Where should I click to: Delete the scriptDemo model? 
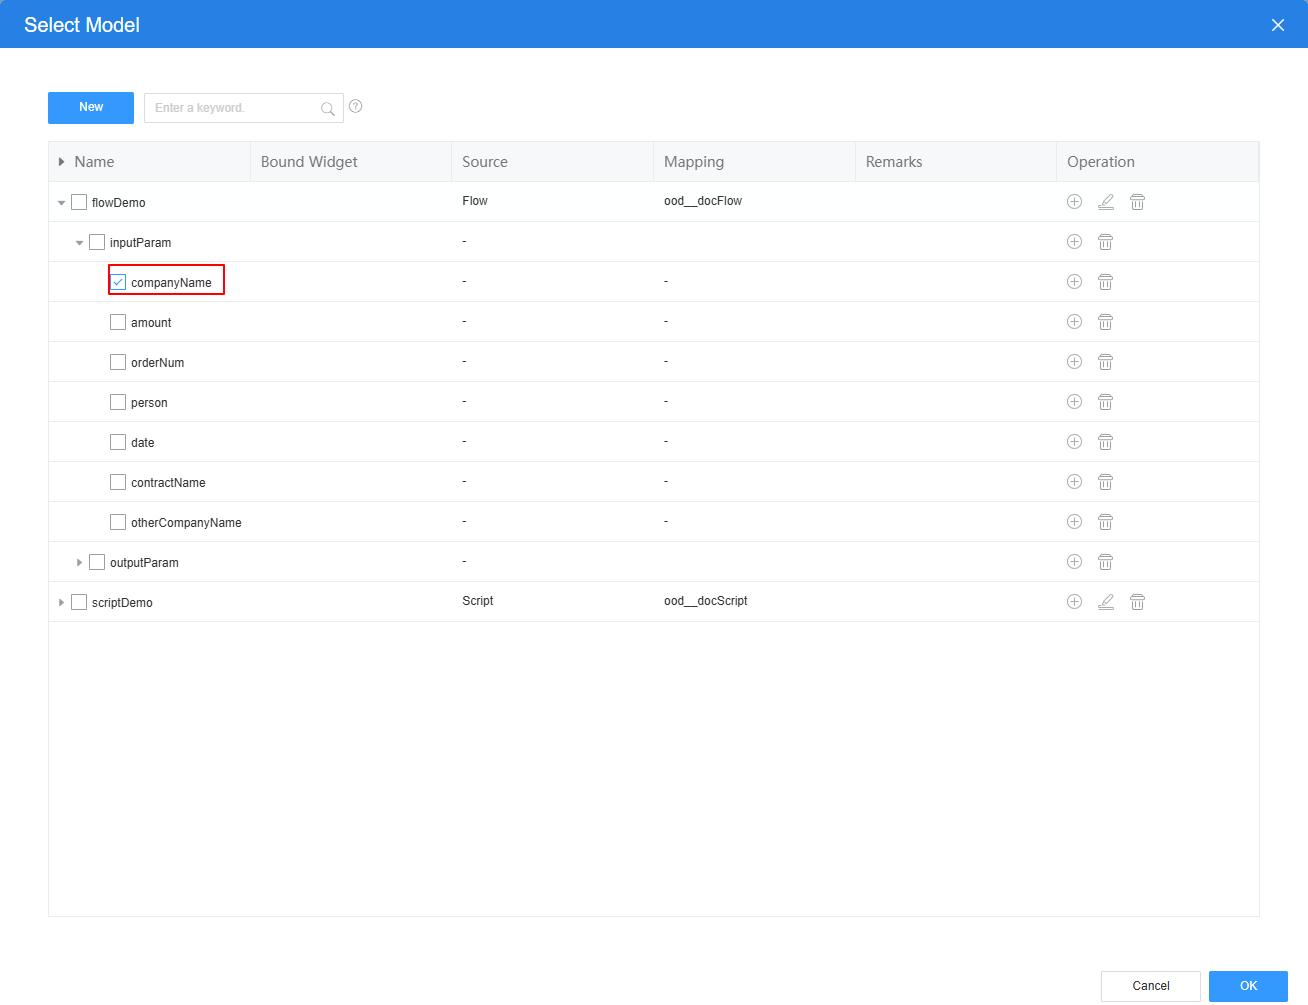[x=1137, y=601]
